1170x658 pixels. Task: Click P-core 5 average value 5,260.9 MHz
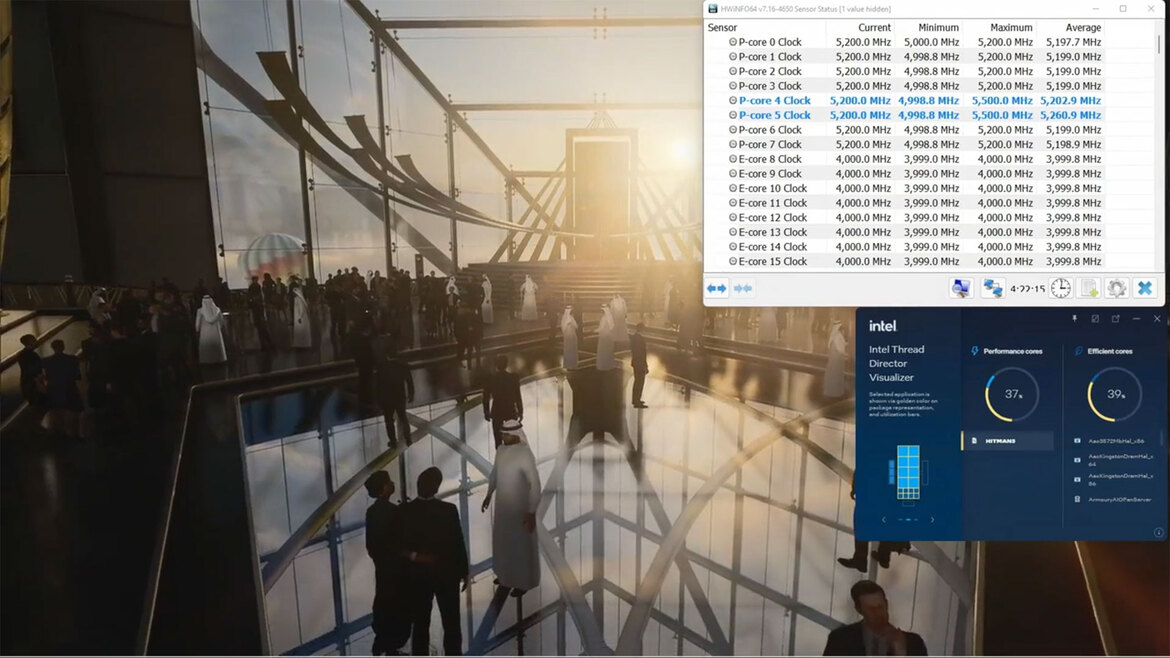1070,115
